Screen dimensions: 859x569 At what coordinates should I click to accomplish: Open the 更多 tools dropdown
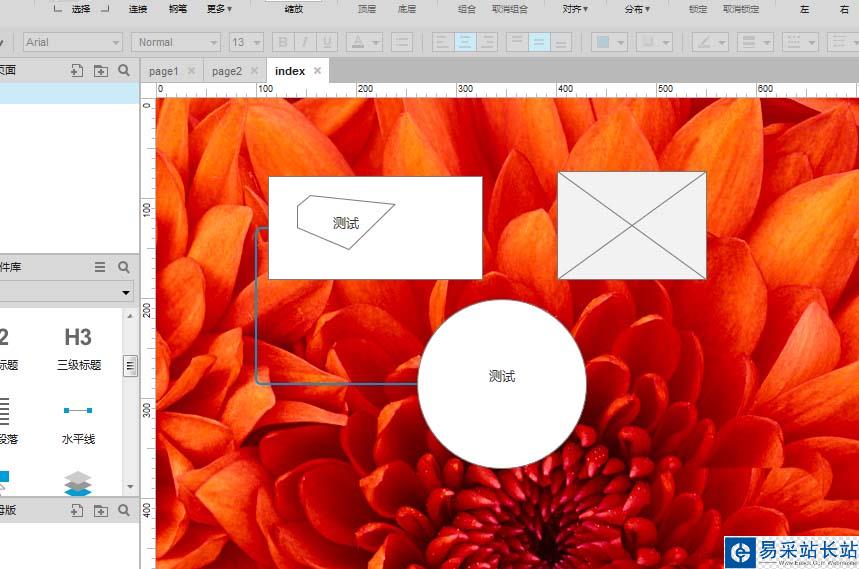[x=219, y=9]
